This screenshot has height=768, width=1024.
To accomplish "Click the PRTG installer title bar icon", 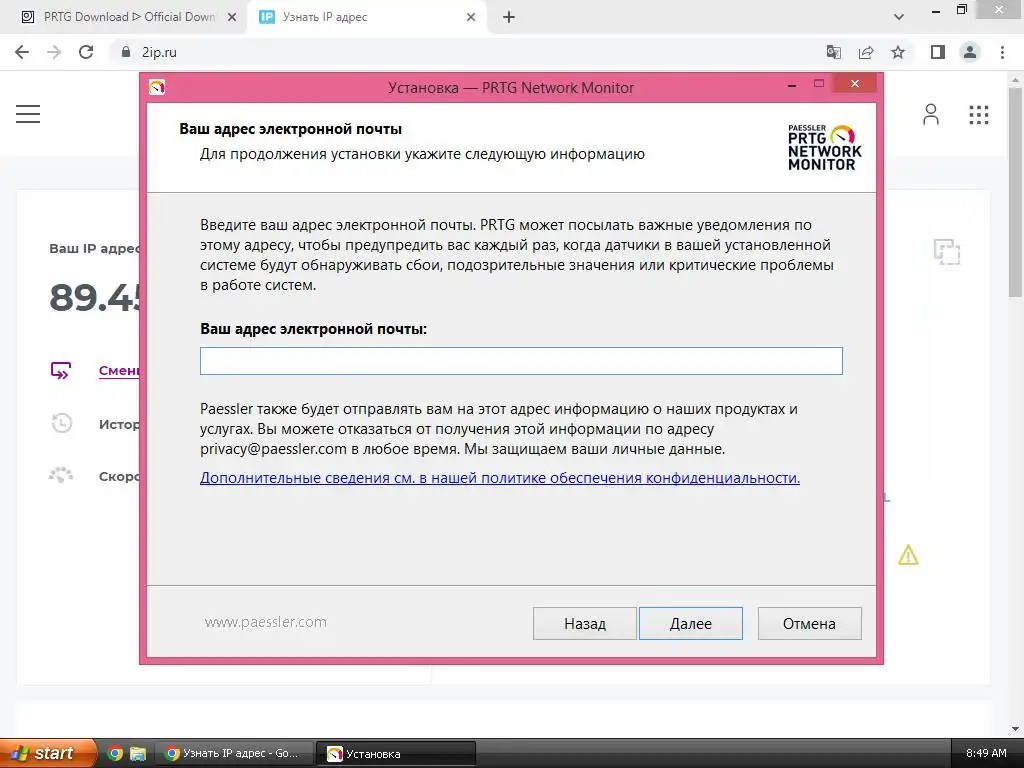I will (157, 87).
